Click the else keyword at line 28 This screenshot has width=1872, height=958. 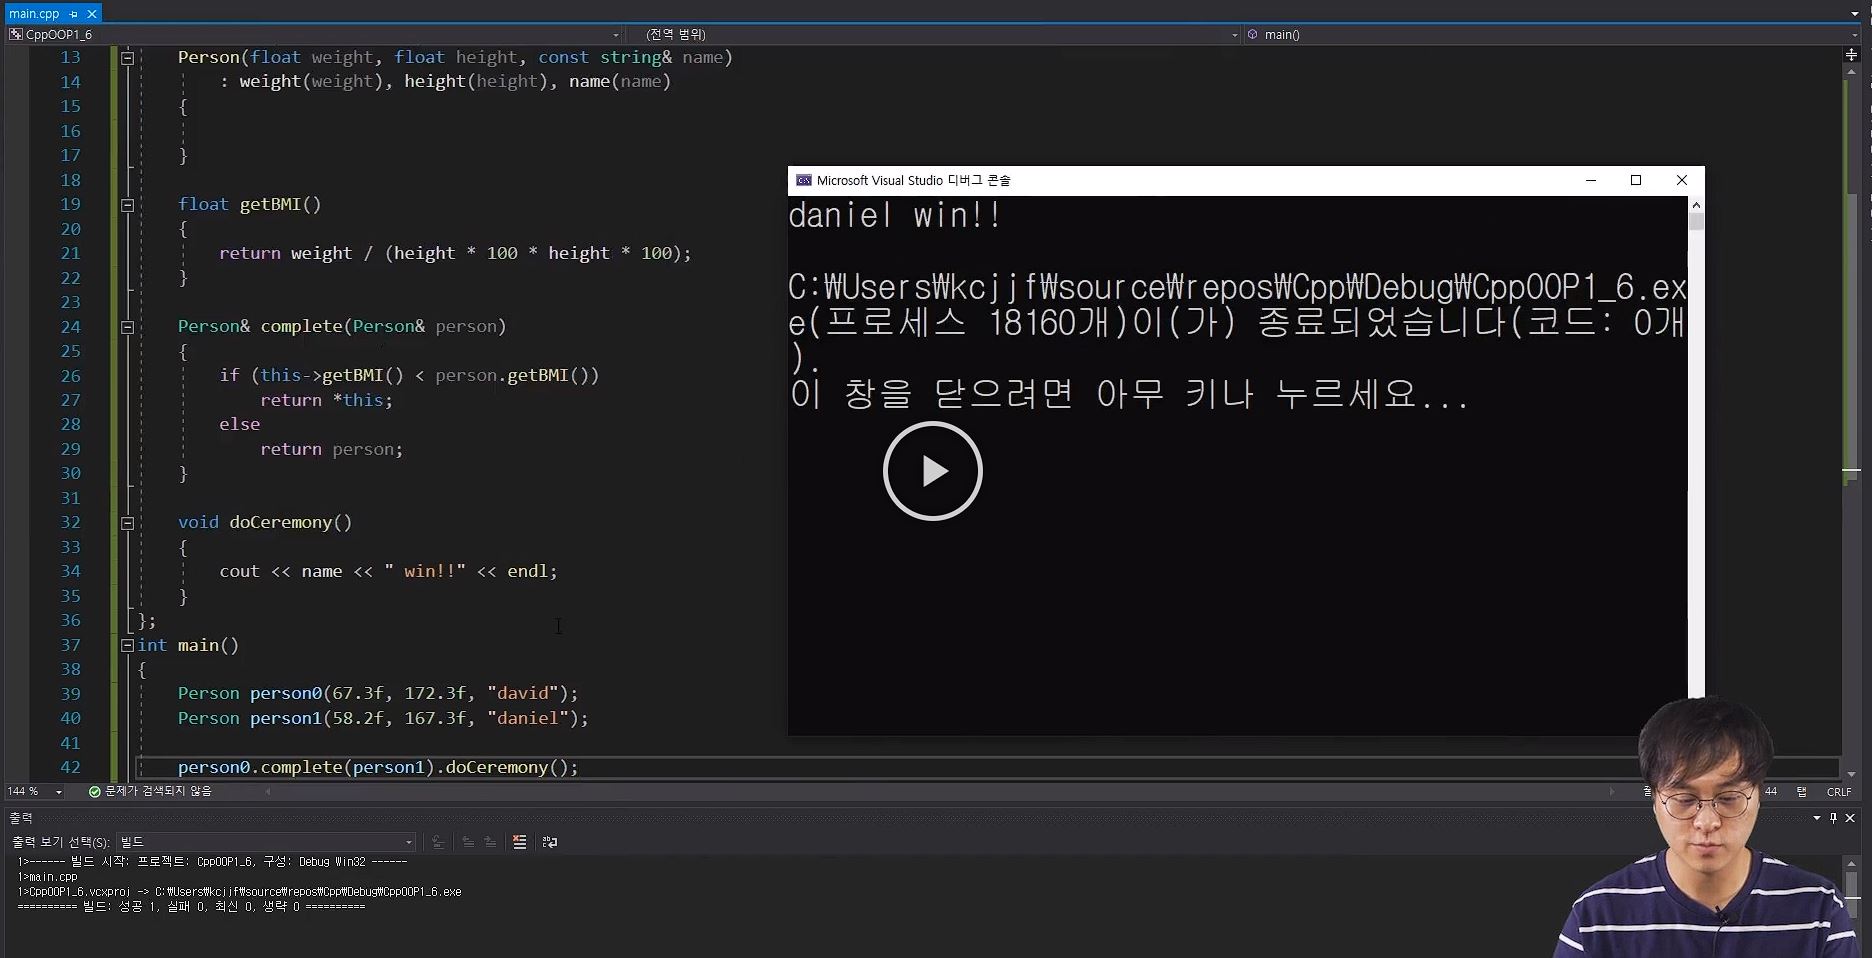click(240, 425)
